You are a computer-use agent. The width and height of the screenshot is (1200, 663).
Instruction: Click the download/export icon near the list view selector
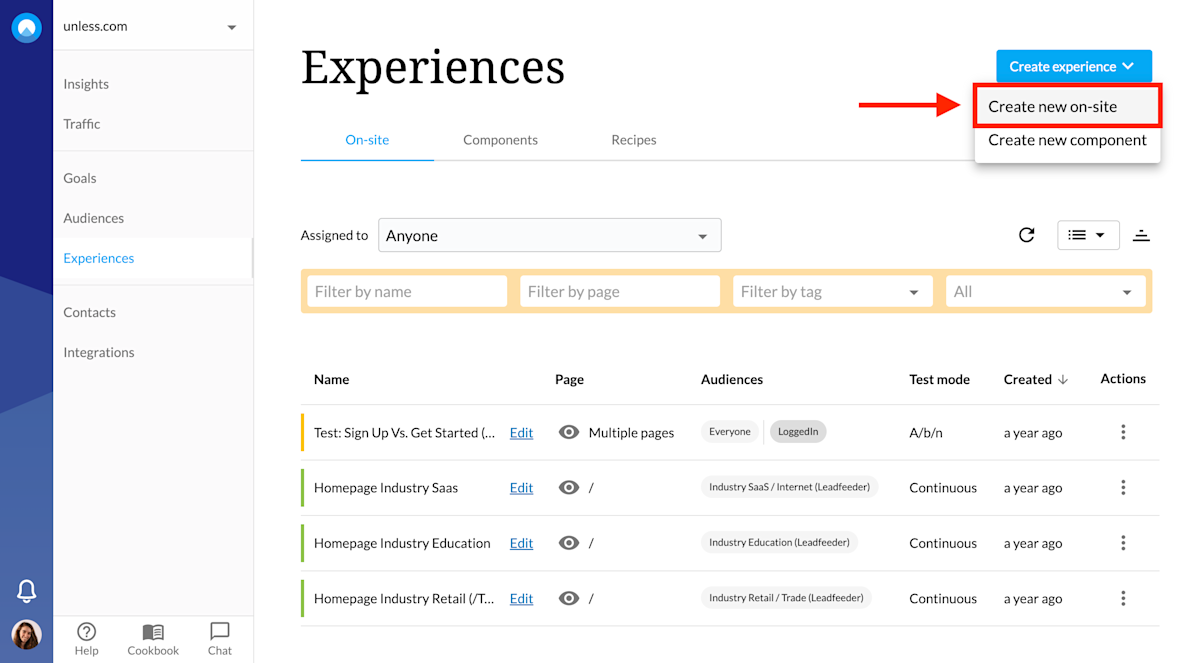[x=1141, y=234]
